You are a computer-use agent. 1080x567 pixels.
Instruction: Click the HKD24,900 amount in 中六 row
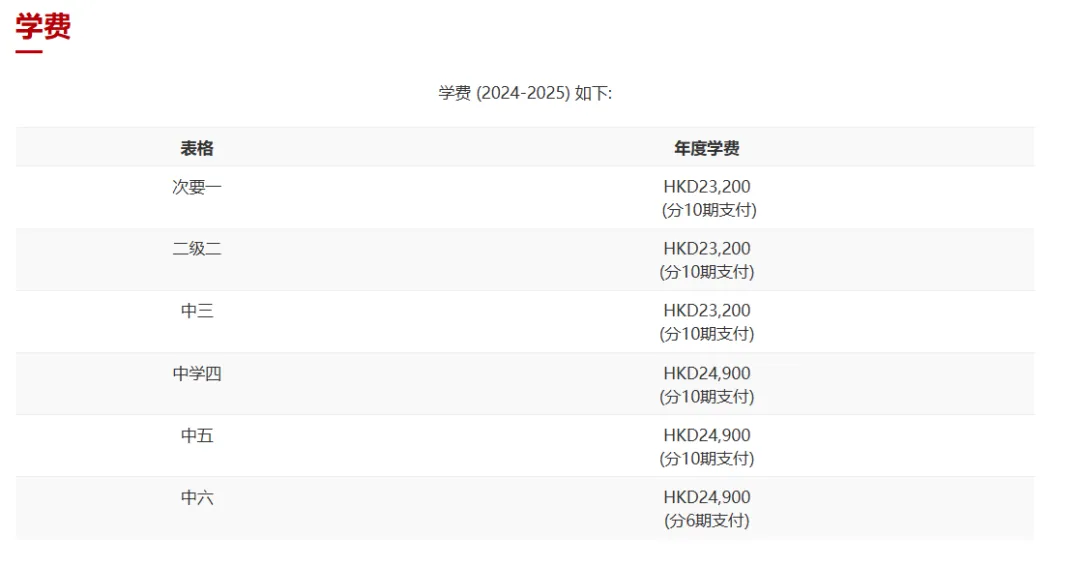pos(706,497)
